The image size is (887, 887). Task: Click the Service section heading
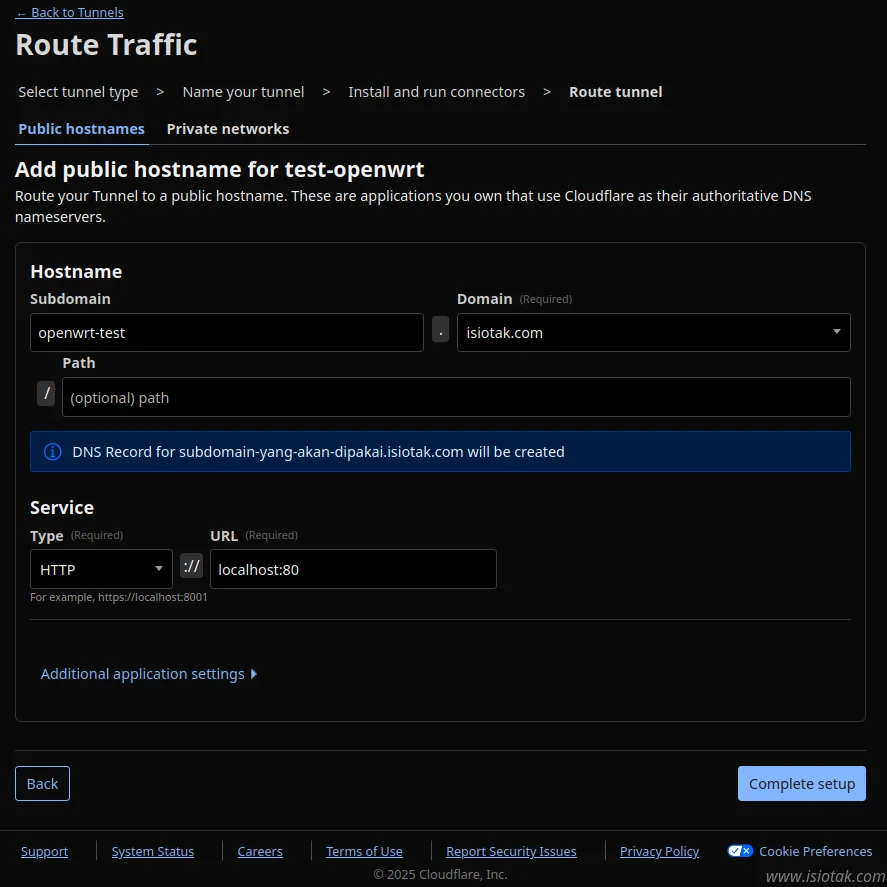click(62, 507)
